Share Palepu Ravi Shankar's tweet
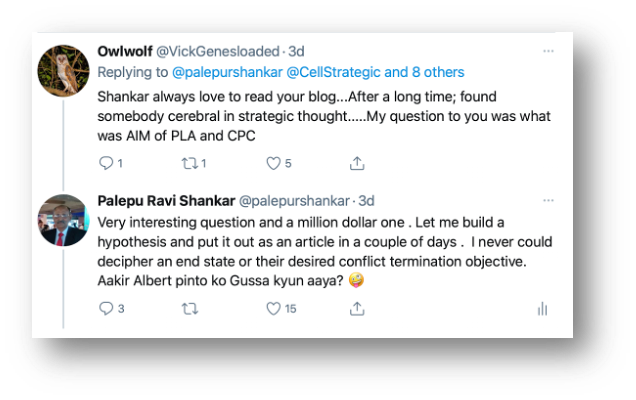The width and height of the screenshot is (636, 400). point(357,308)
